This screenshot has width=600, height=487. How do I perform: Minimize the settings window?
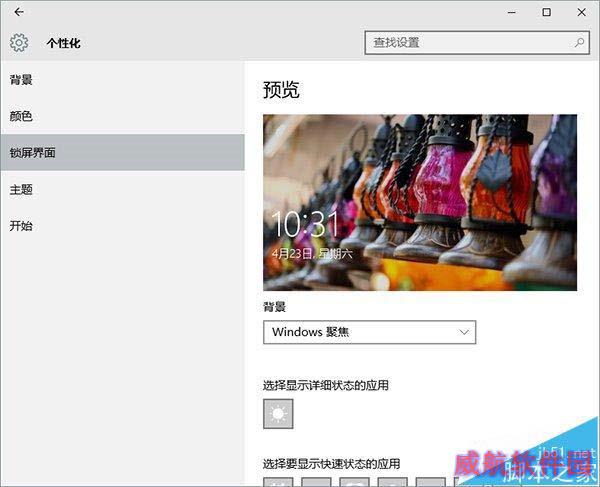(511, 12)
